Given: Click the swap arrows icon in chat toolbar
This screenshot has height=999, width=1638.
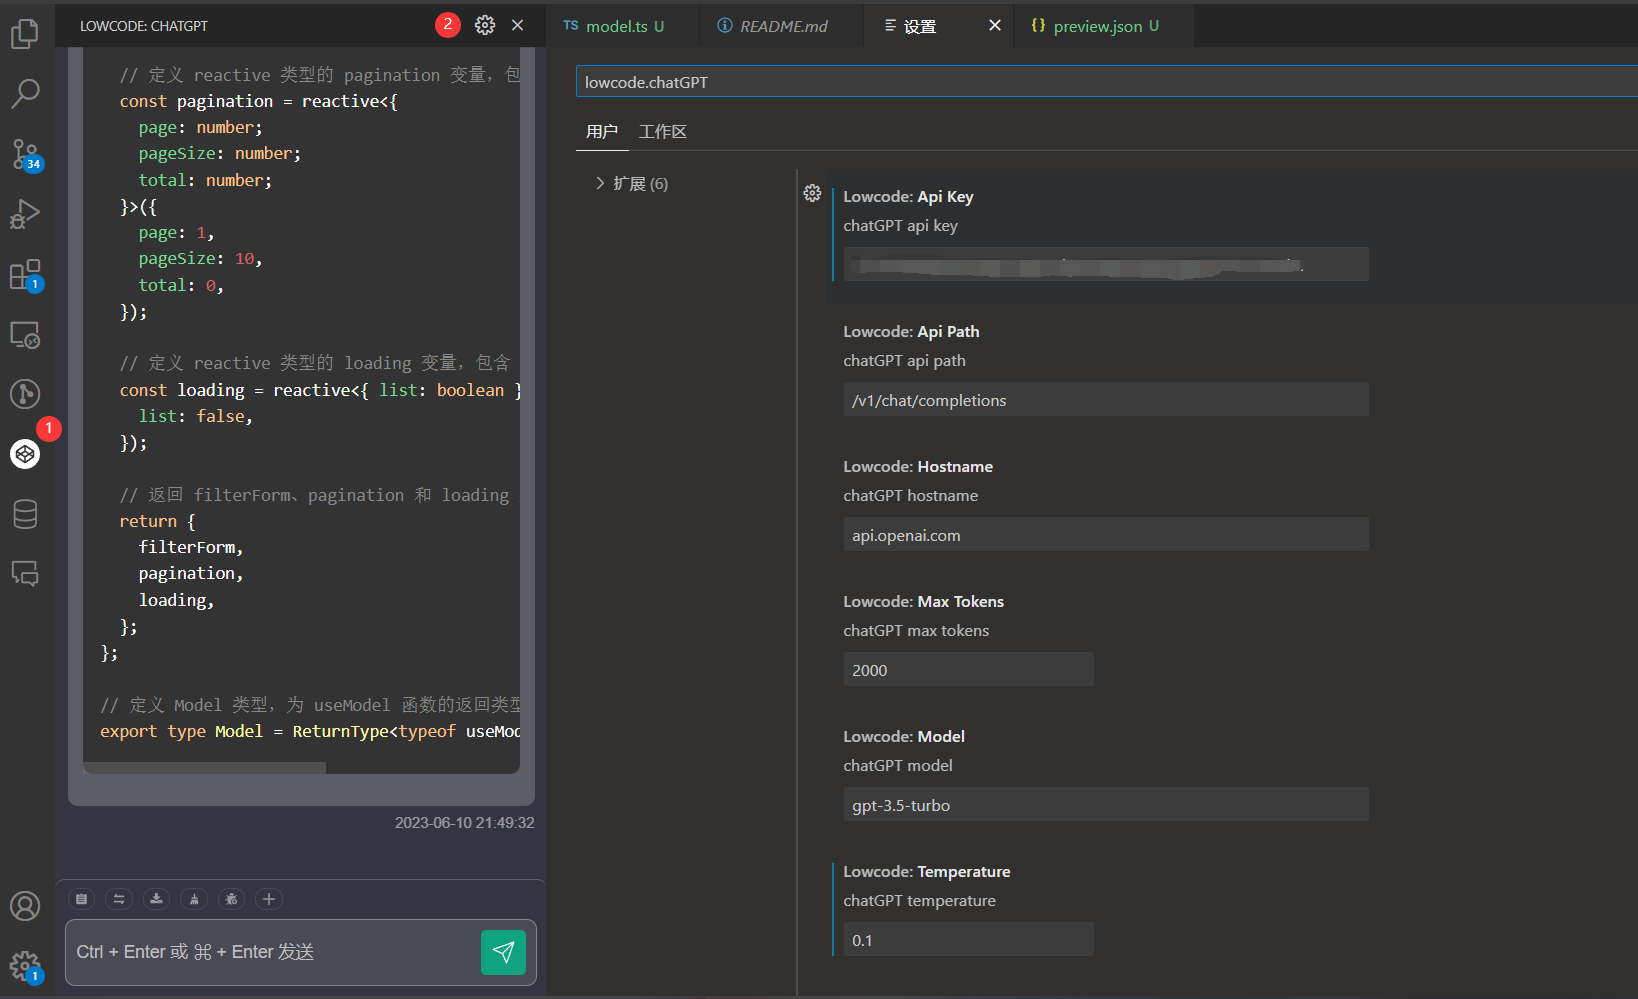Looking at the screenshot, I should [x=119, y=899].
